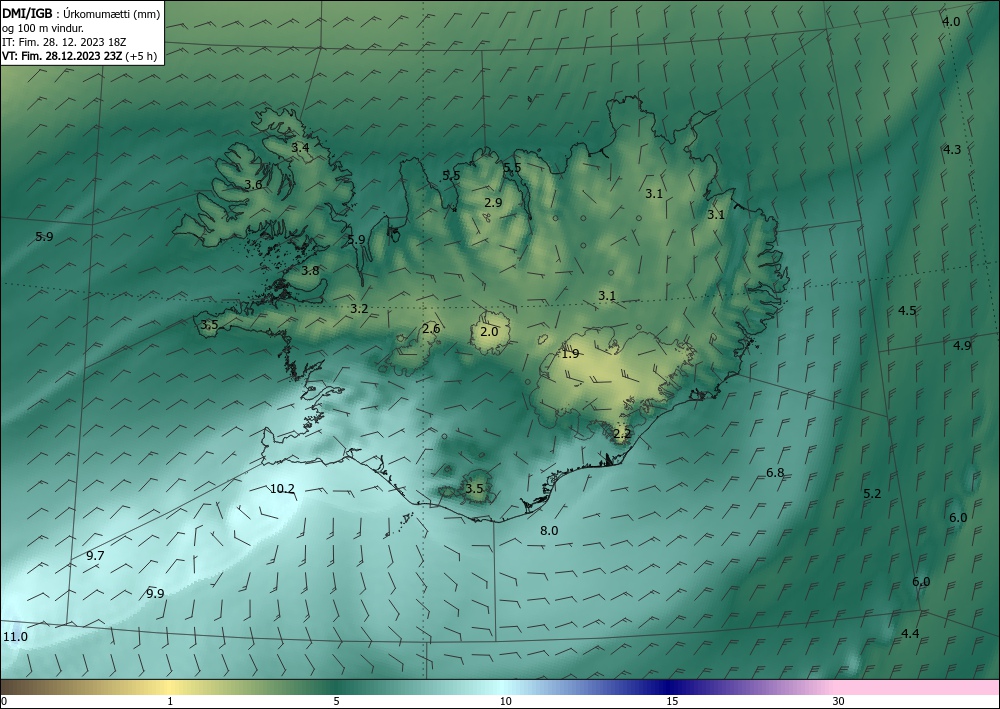This screenshot has height=709, width=1000.
Task: Click the 2.2 value label
Action: (622, 434)
